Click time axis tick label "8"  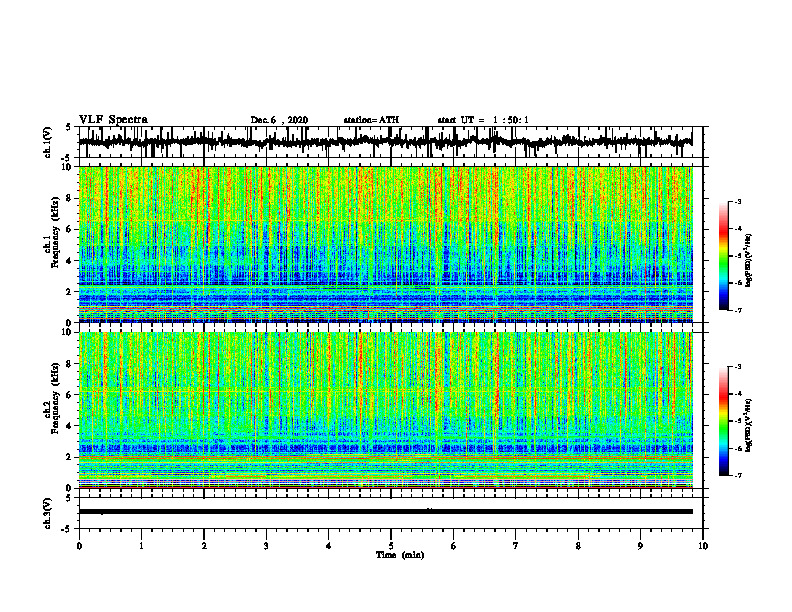click(x=578, y=546)
